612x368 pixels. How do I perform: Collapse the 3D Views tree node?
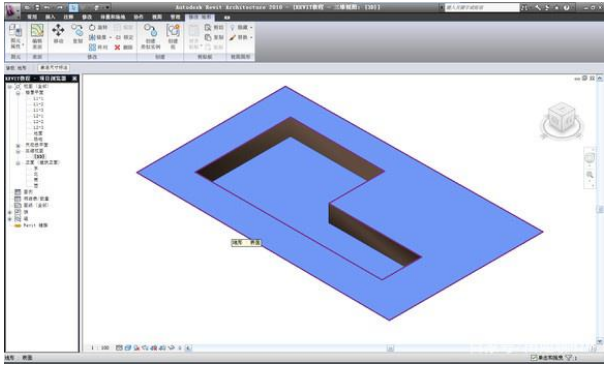click(x=18, y=151)
